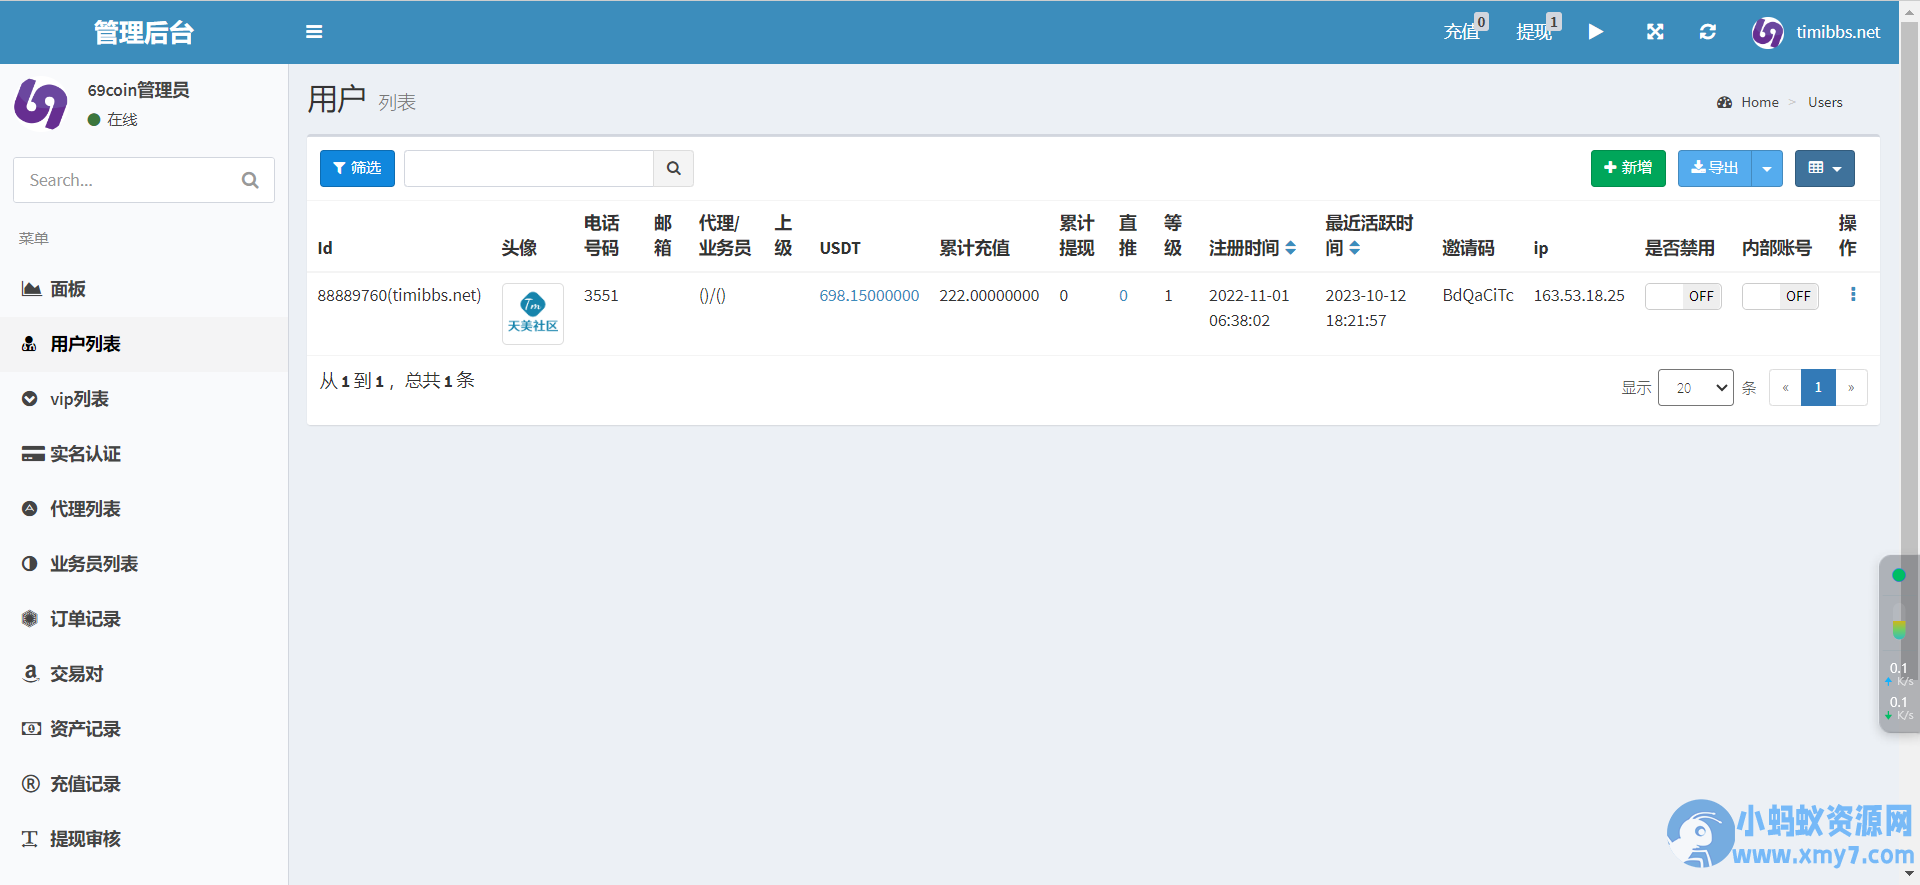Viewport: 1920px width, 885px height.
Task: Click 直推 count link 0
Action: point(1123,296)
